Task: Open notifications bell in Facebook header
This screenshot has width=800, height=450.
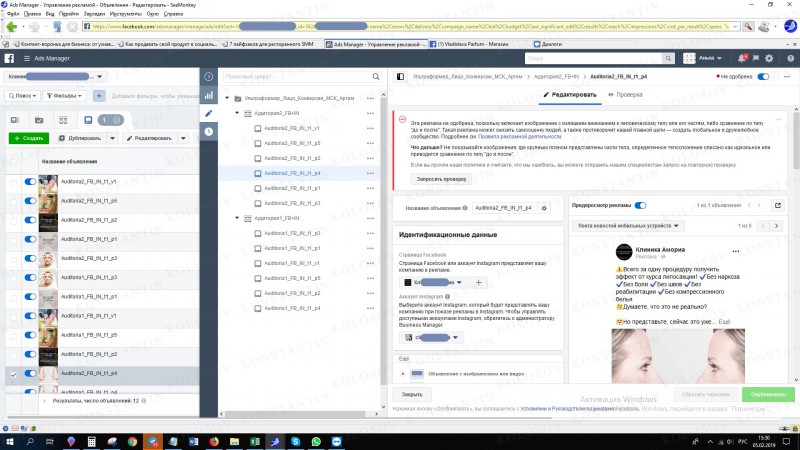Action: (741, 58)
